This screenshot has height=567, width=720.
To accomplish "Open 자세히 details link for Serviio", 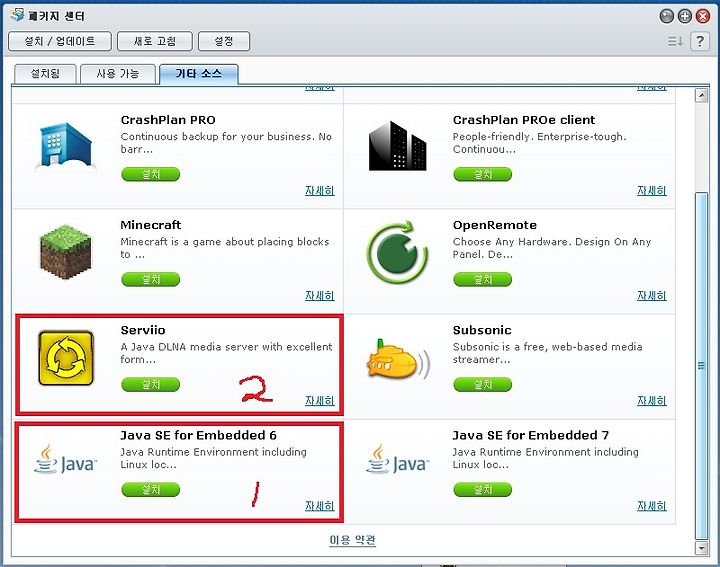I will pos(320,401).
